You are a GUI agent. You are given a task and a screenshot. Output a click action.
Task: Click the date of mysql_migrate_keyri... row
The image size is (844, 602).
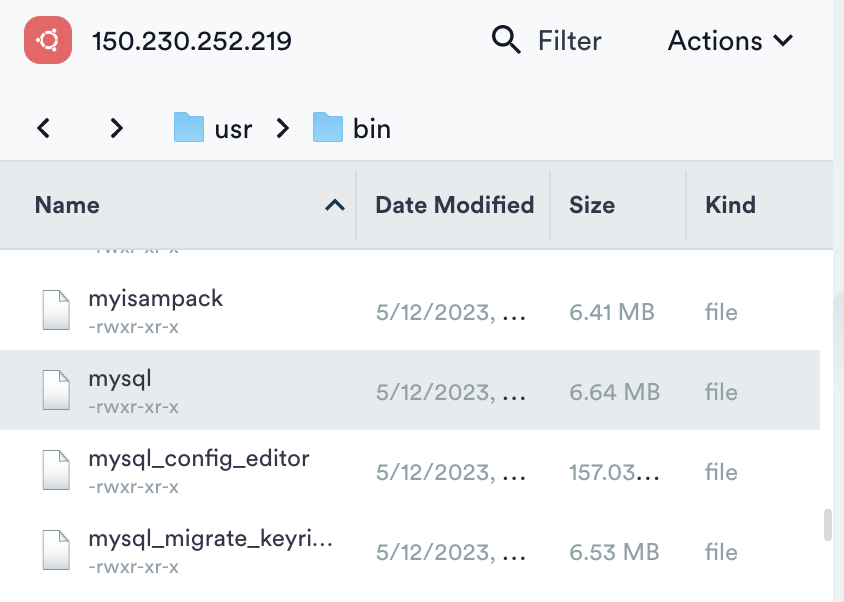451,552
